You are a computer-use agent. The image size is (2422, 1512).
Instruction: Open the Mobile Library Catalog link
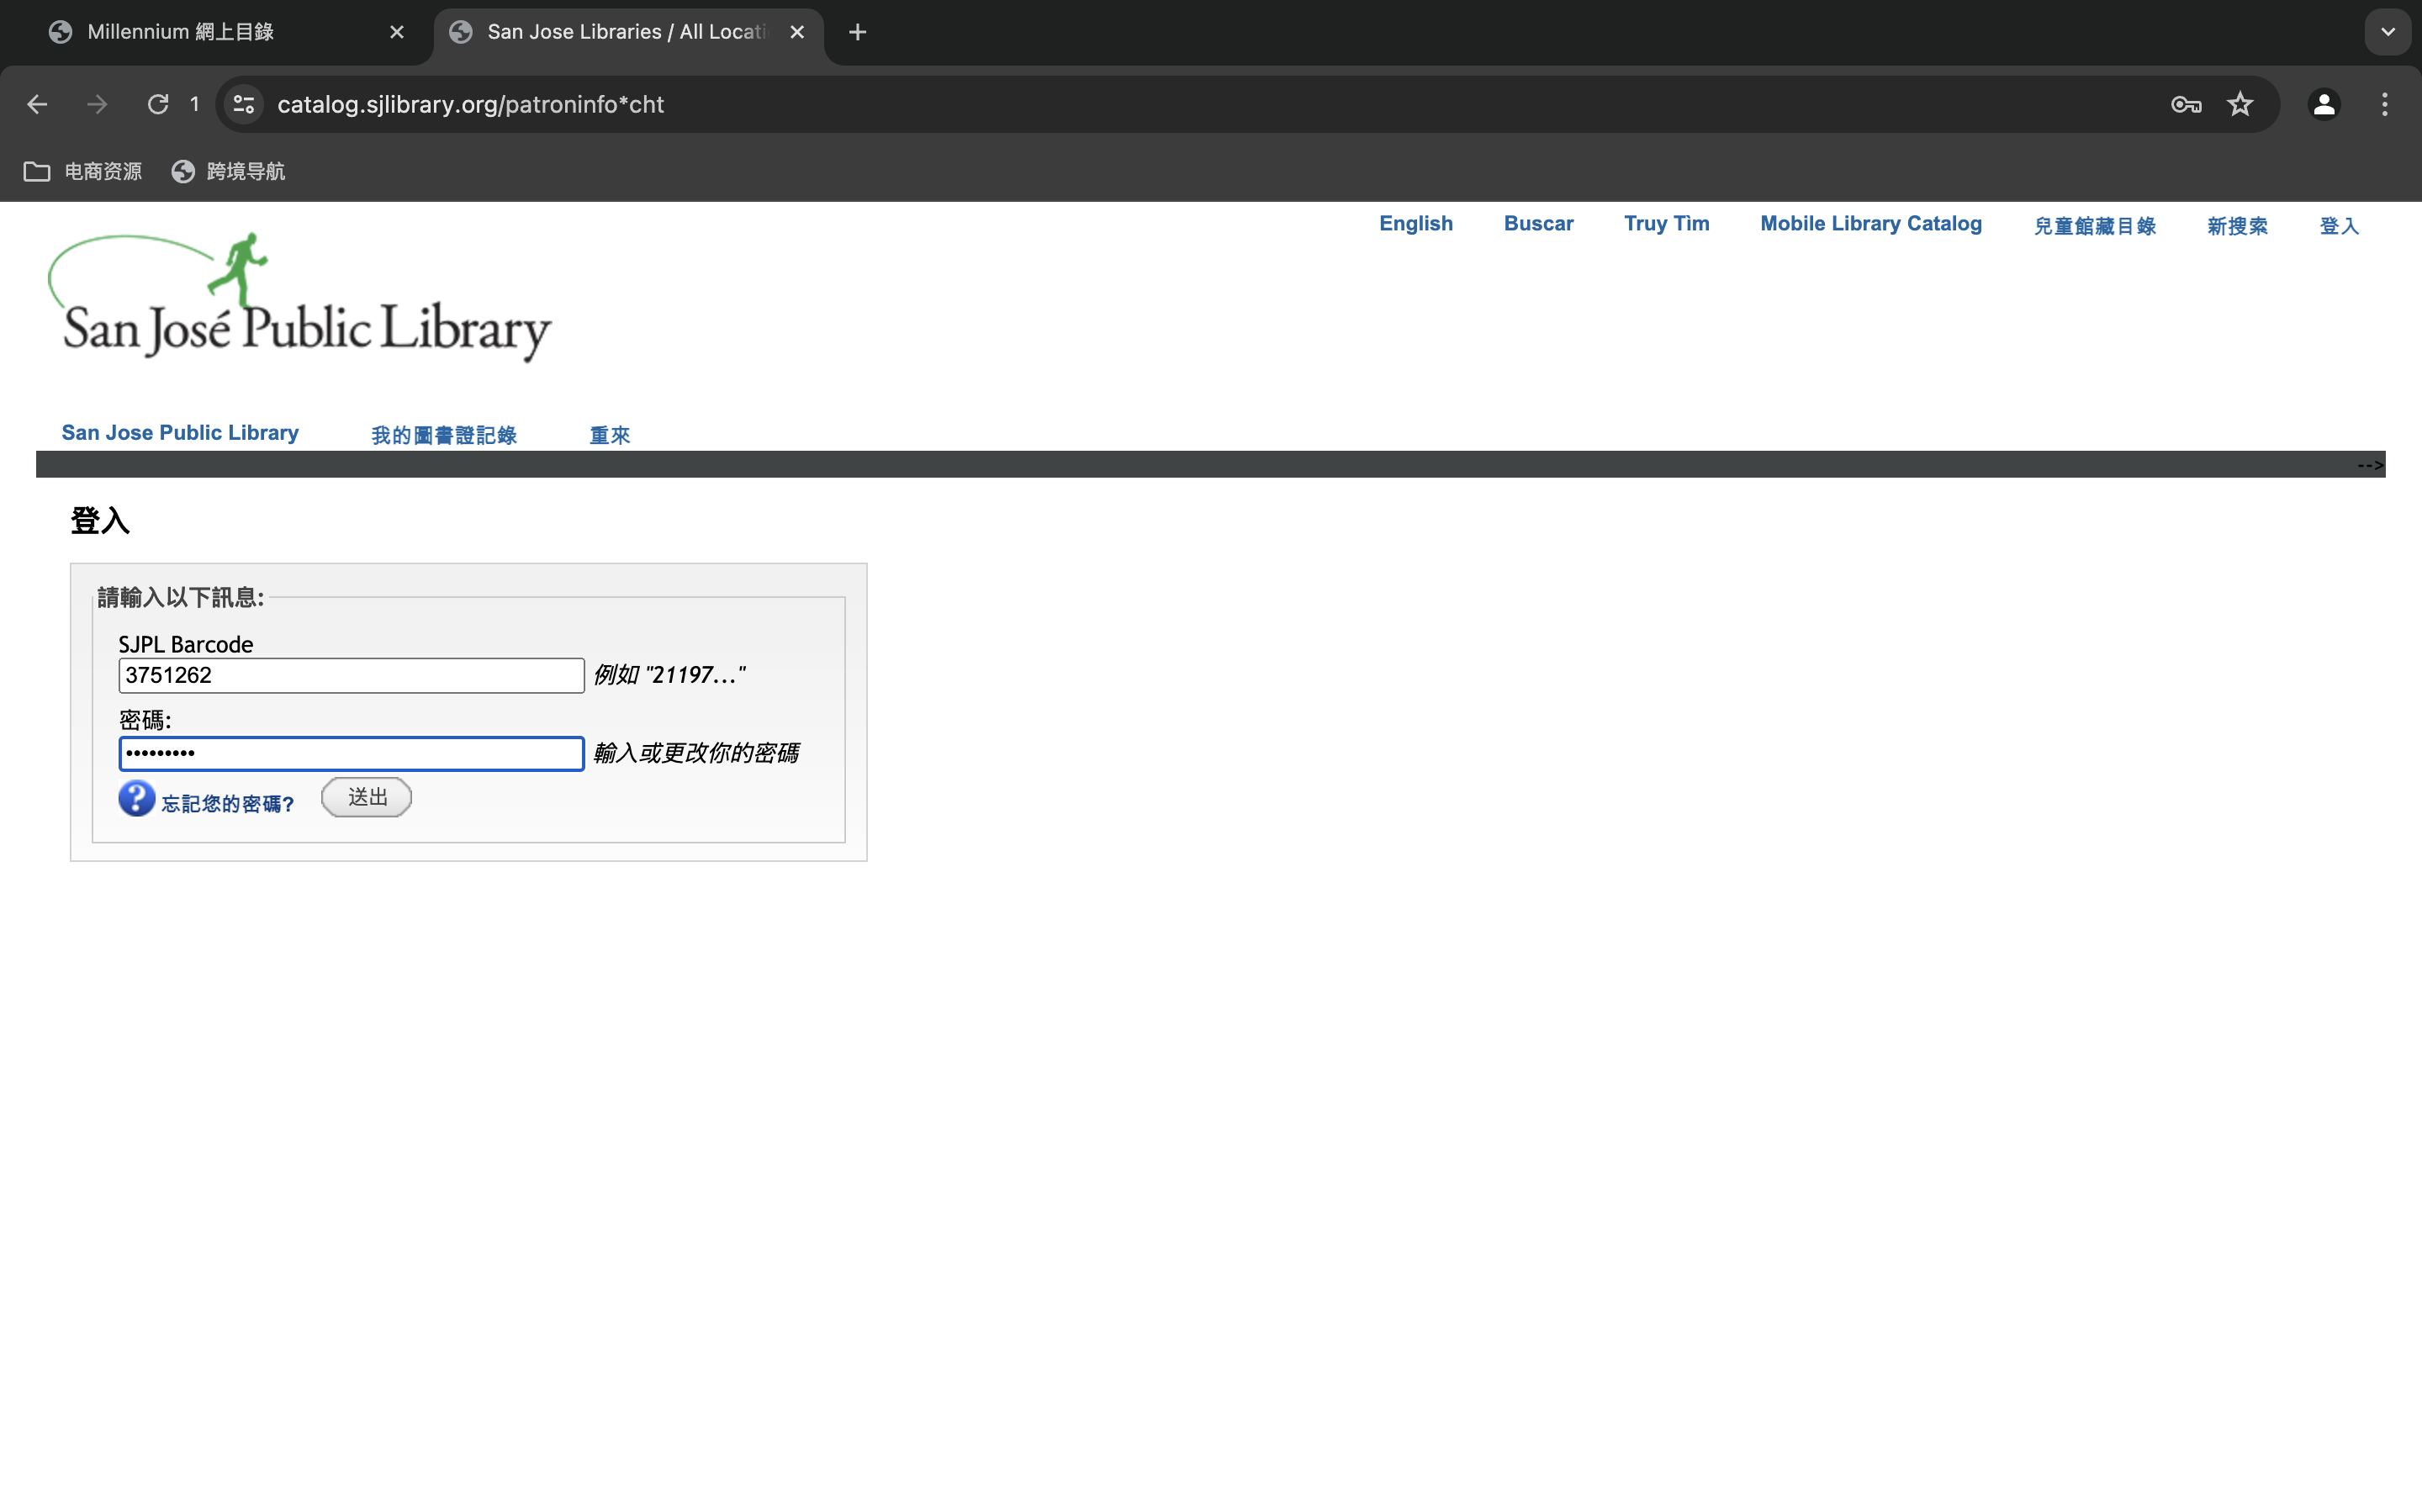(x=1871, y=224)
